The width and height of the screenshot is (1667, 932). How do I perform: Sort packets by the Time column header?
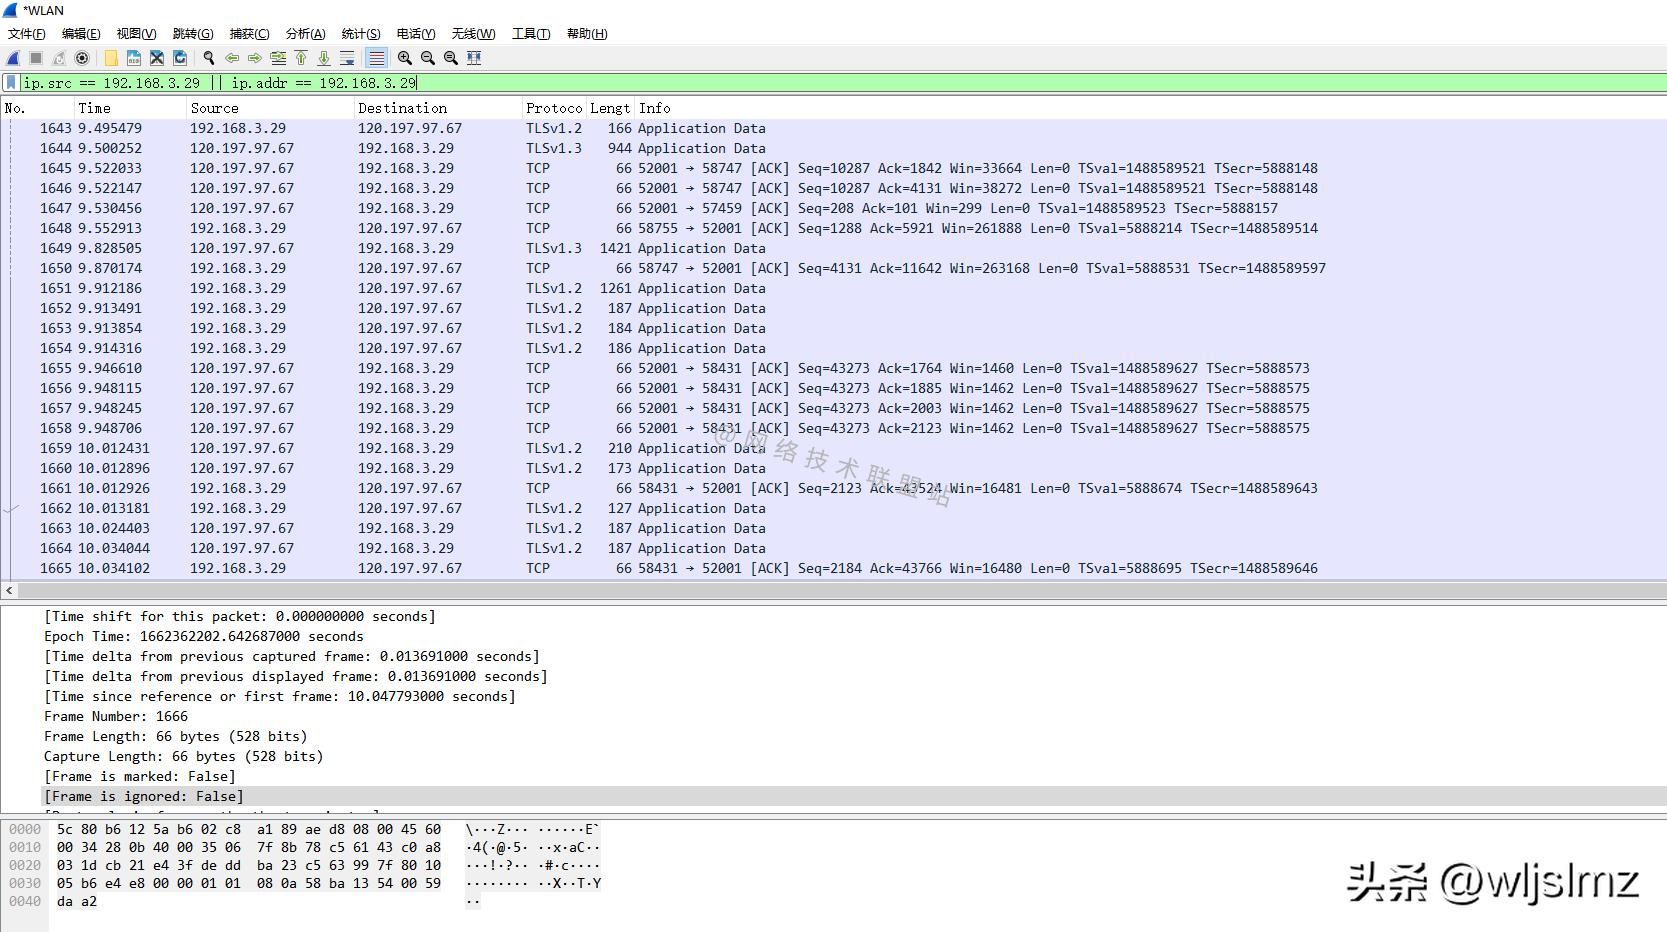(94, 108)
